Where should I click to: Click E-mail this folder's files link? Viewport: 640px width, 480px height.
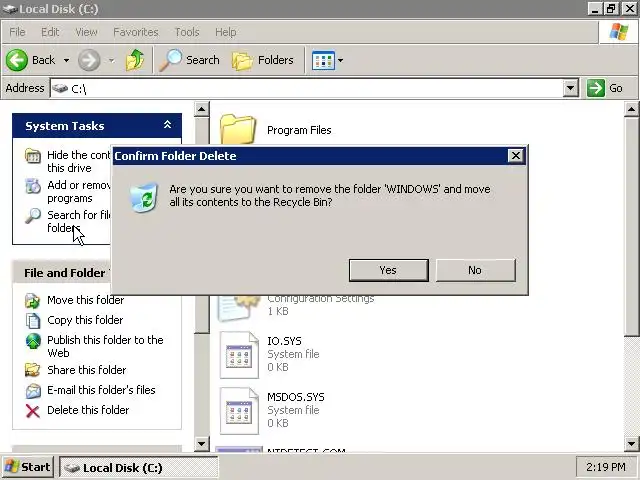pyautogui.click(x=101, y=390)
